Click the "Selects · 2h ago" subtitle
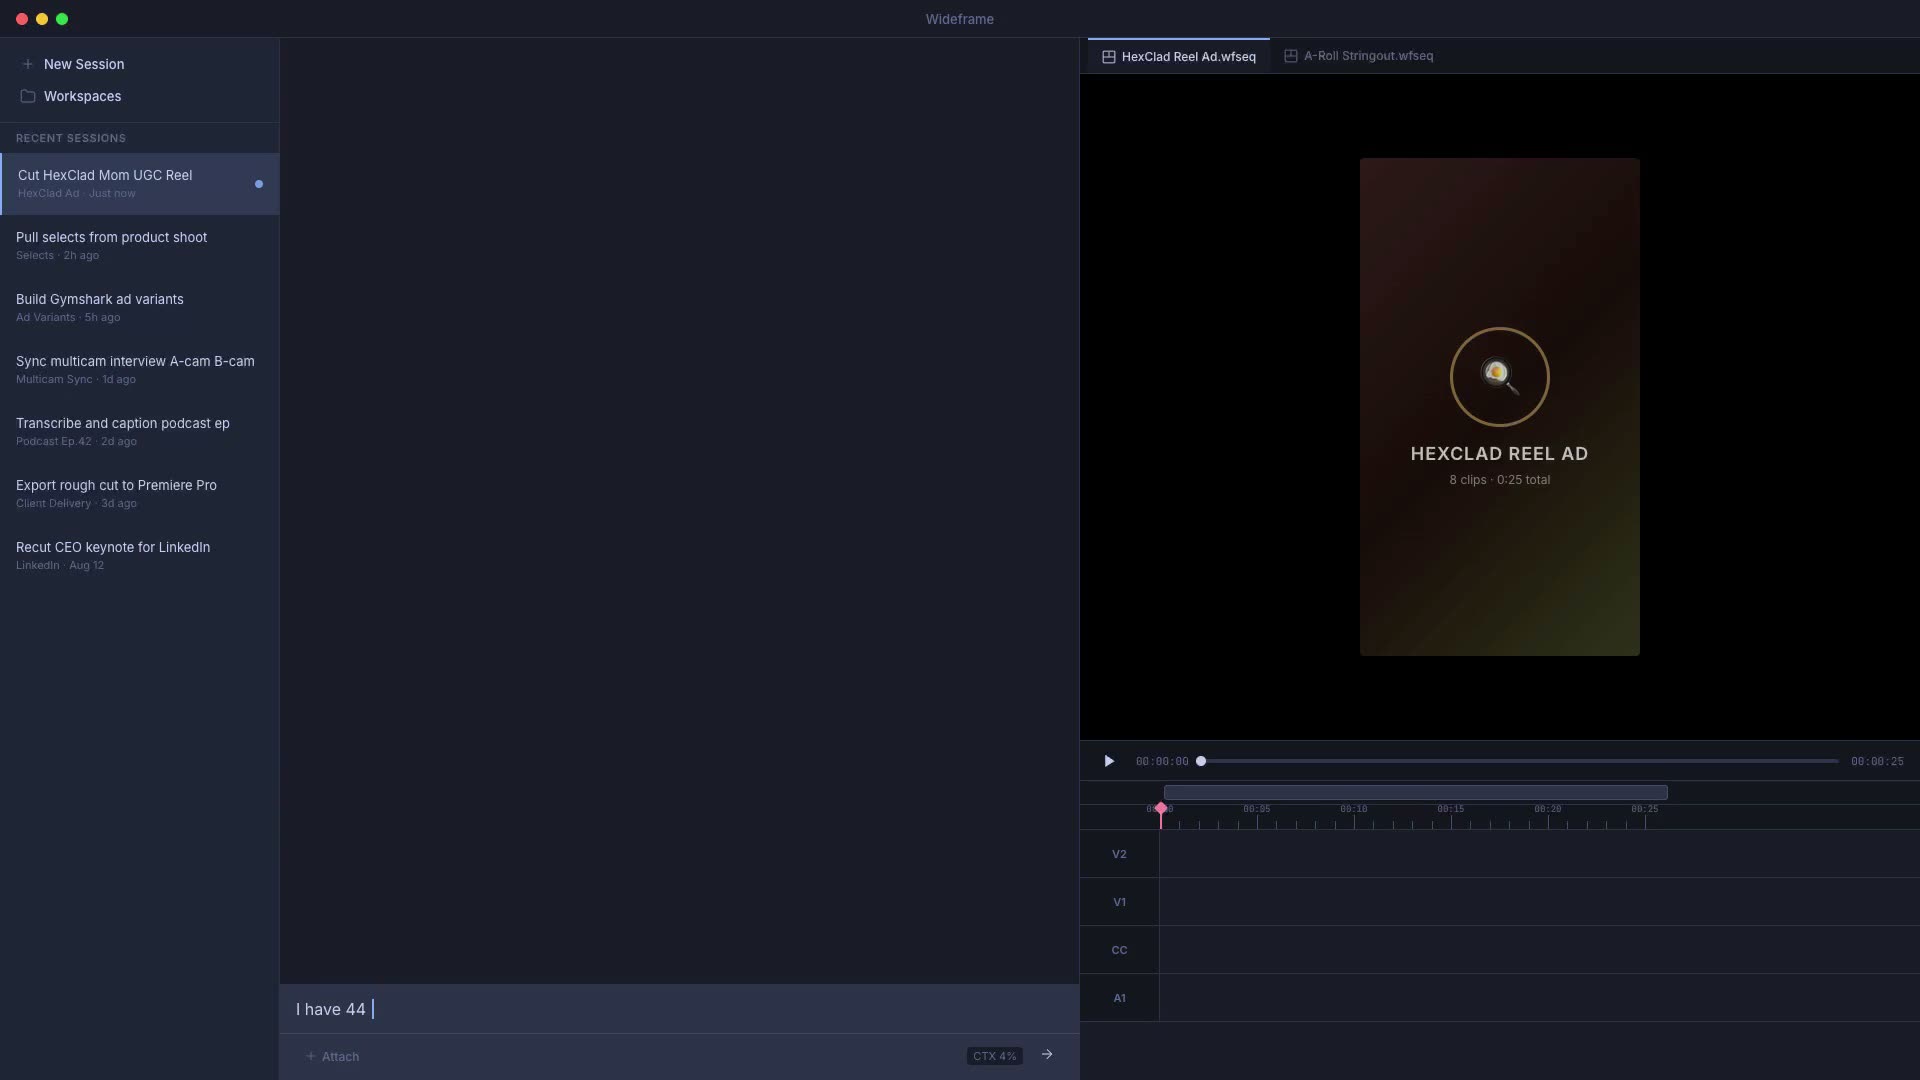 click(57, 256)
